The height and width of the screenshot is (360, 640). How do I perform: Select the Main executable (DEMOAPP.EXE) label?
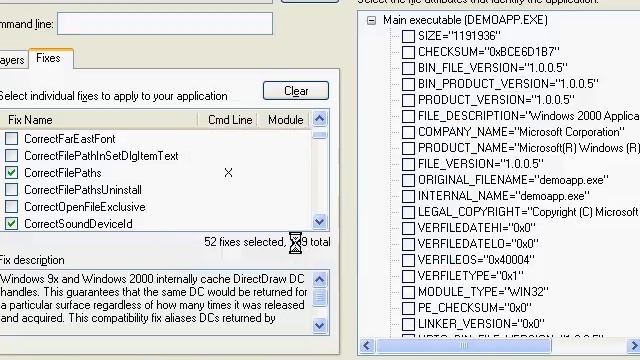point(465,20)
